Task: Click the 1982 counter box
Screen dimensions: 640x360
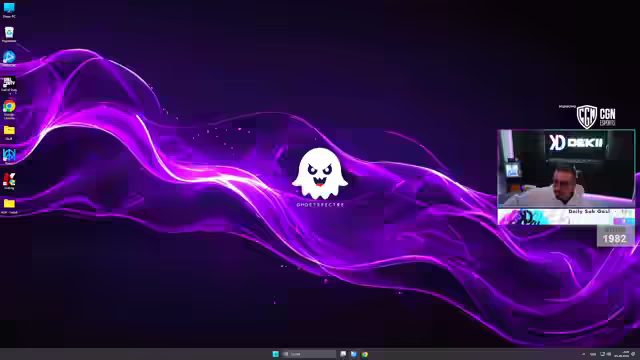Action: [x=615, y=236]
